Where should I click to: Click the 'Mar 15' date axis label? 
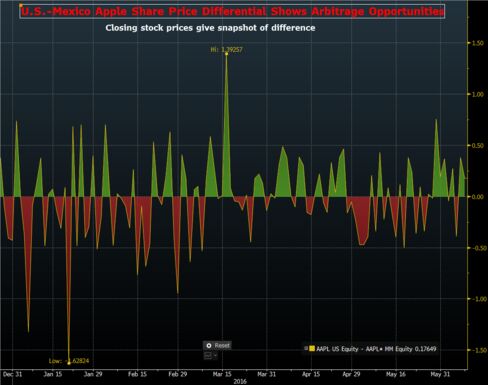coord(222,374)
